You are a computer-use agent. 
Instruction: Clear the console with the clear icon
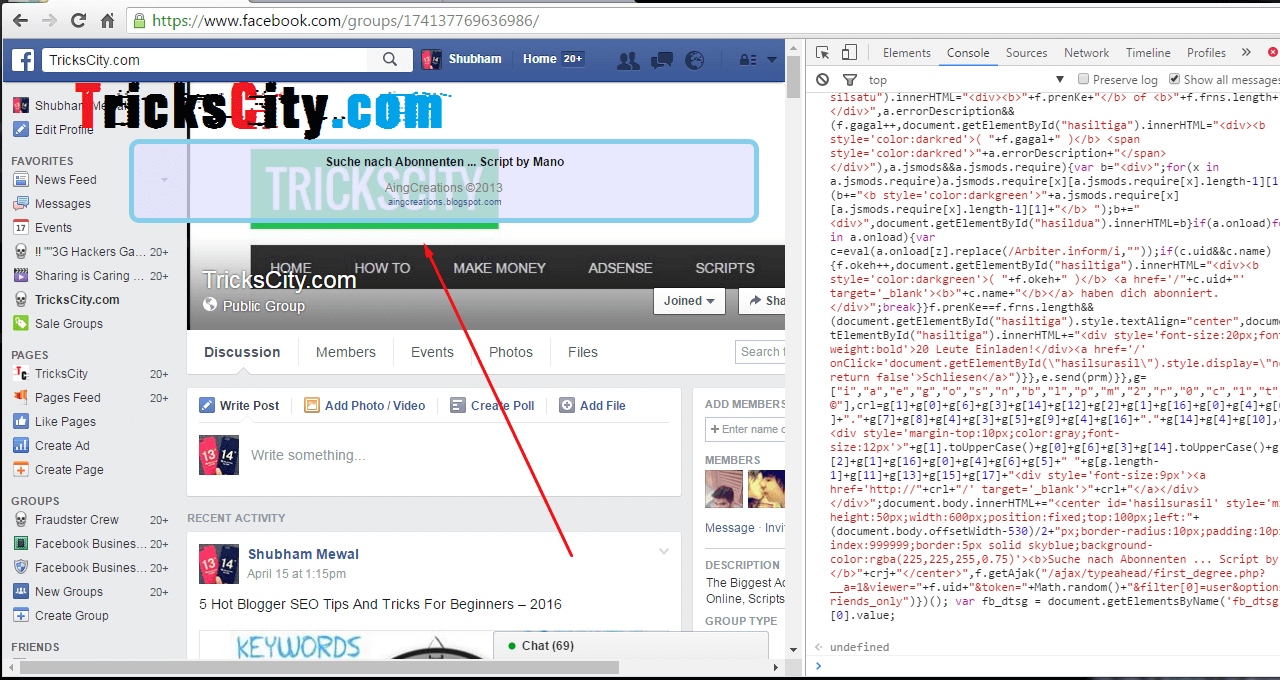click(x=822, y=79)
